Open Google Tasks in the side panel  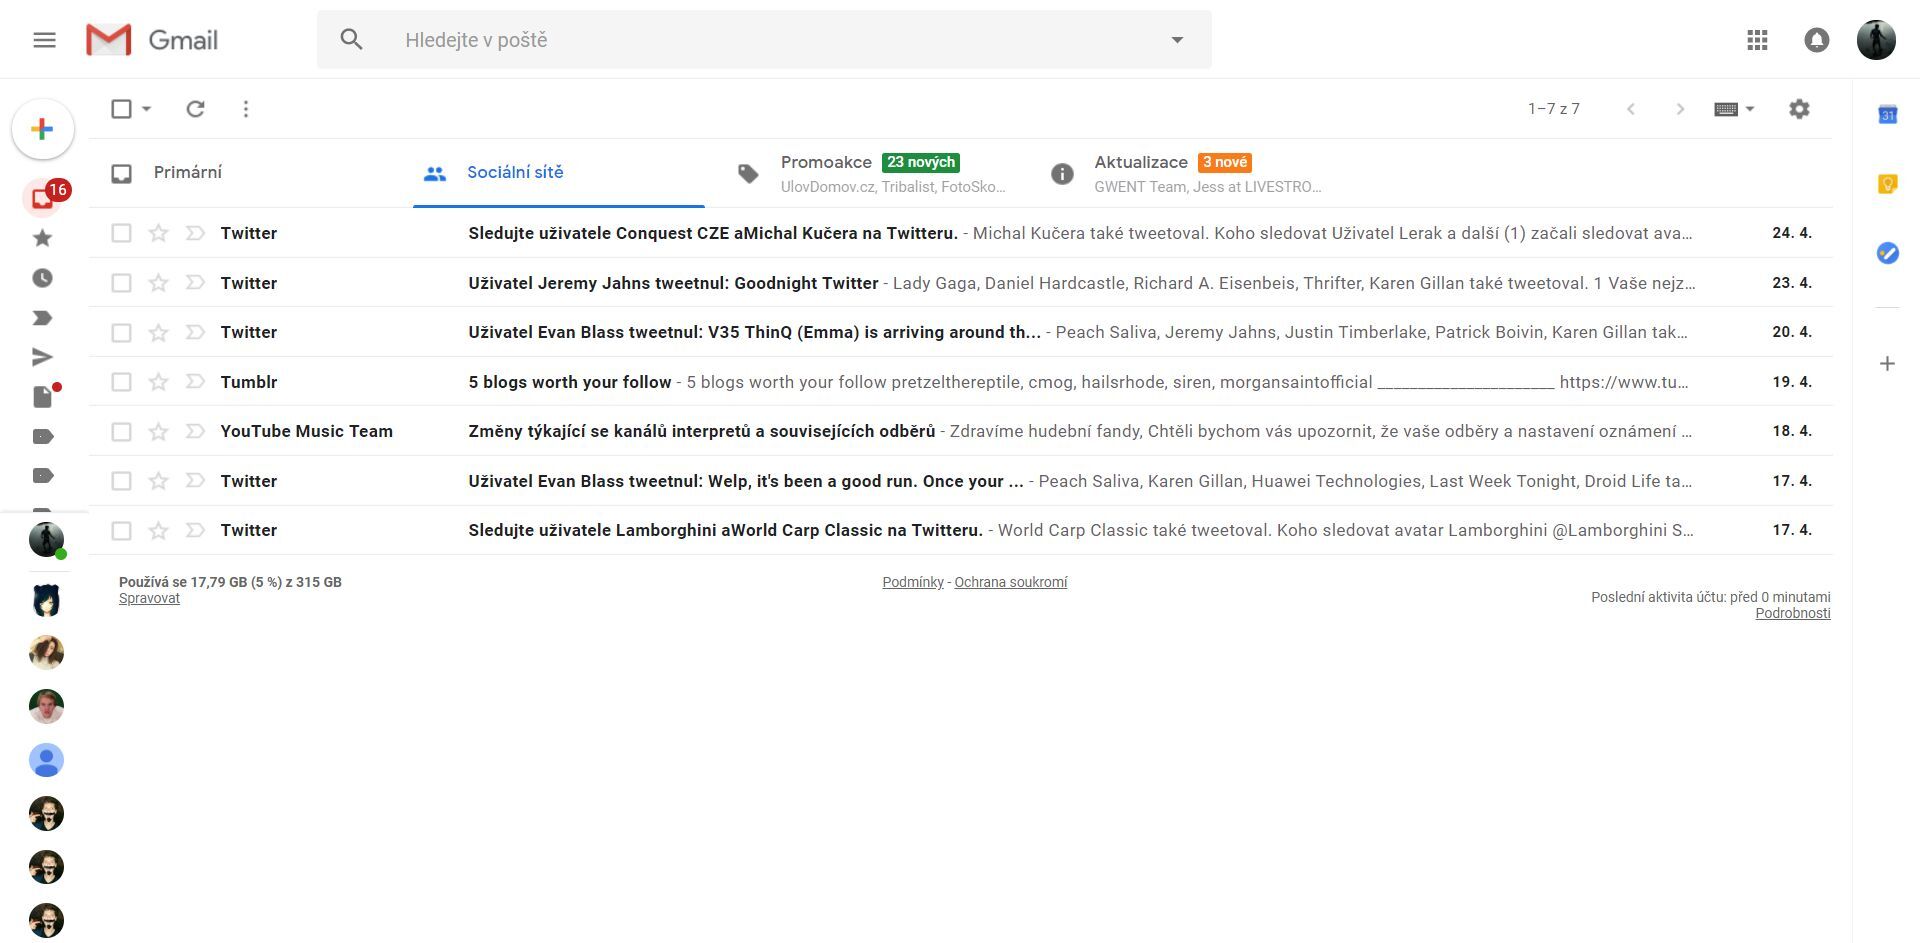[1887, 254]
